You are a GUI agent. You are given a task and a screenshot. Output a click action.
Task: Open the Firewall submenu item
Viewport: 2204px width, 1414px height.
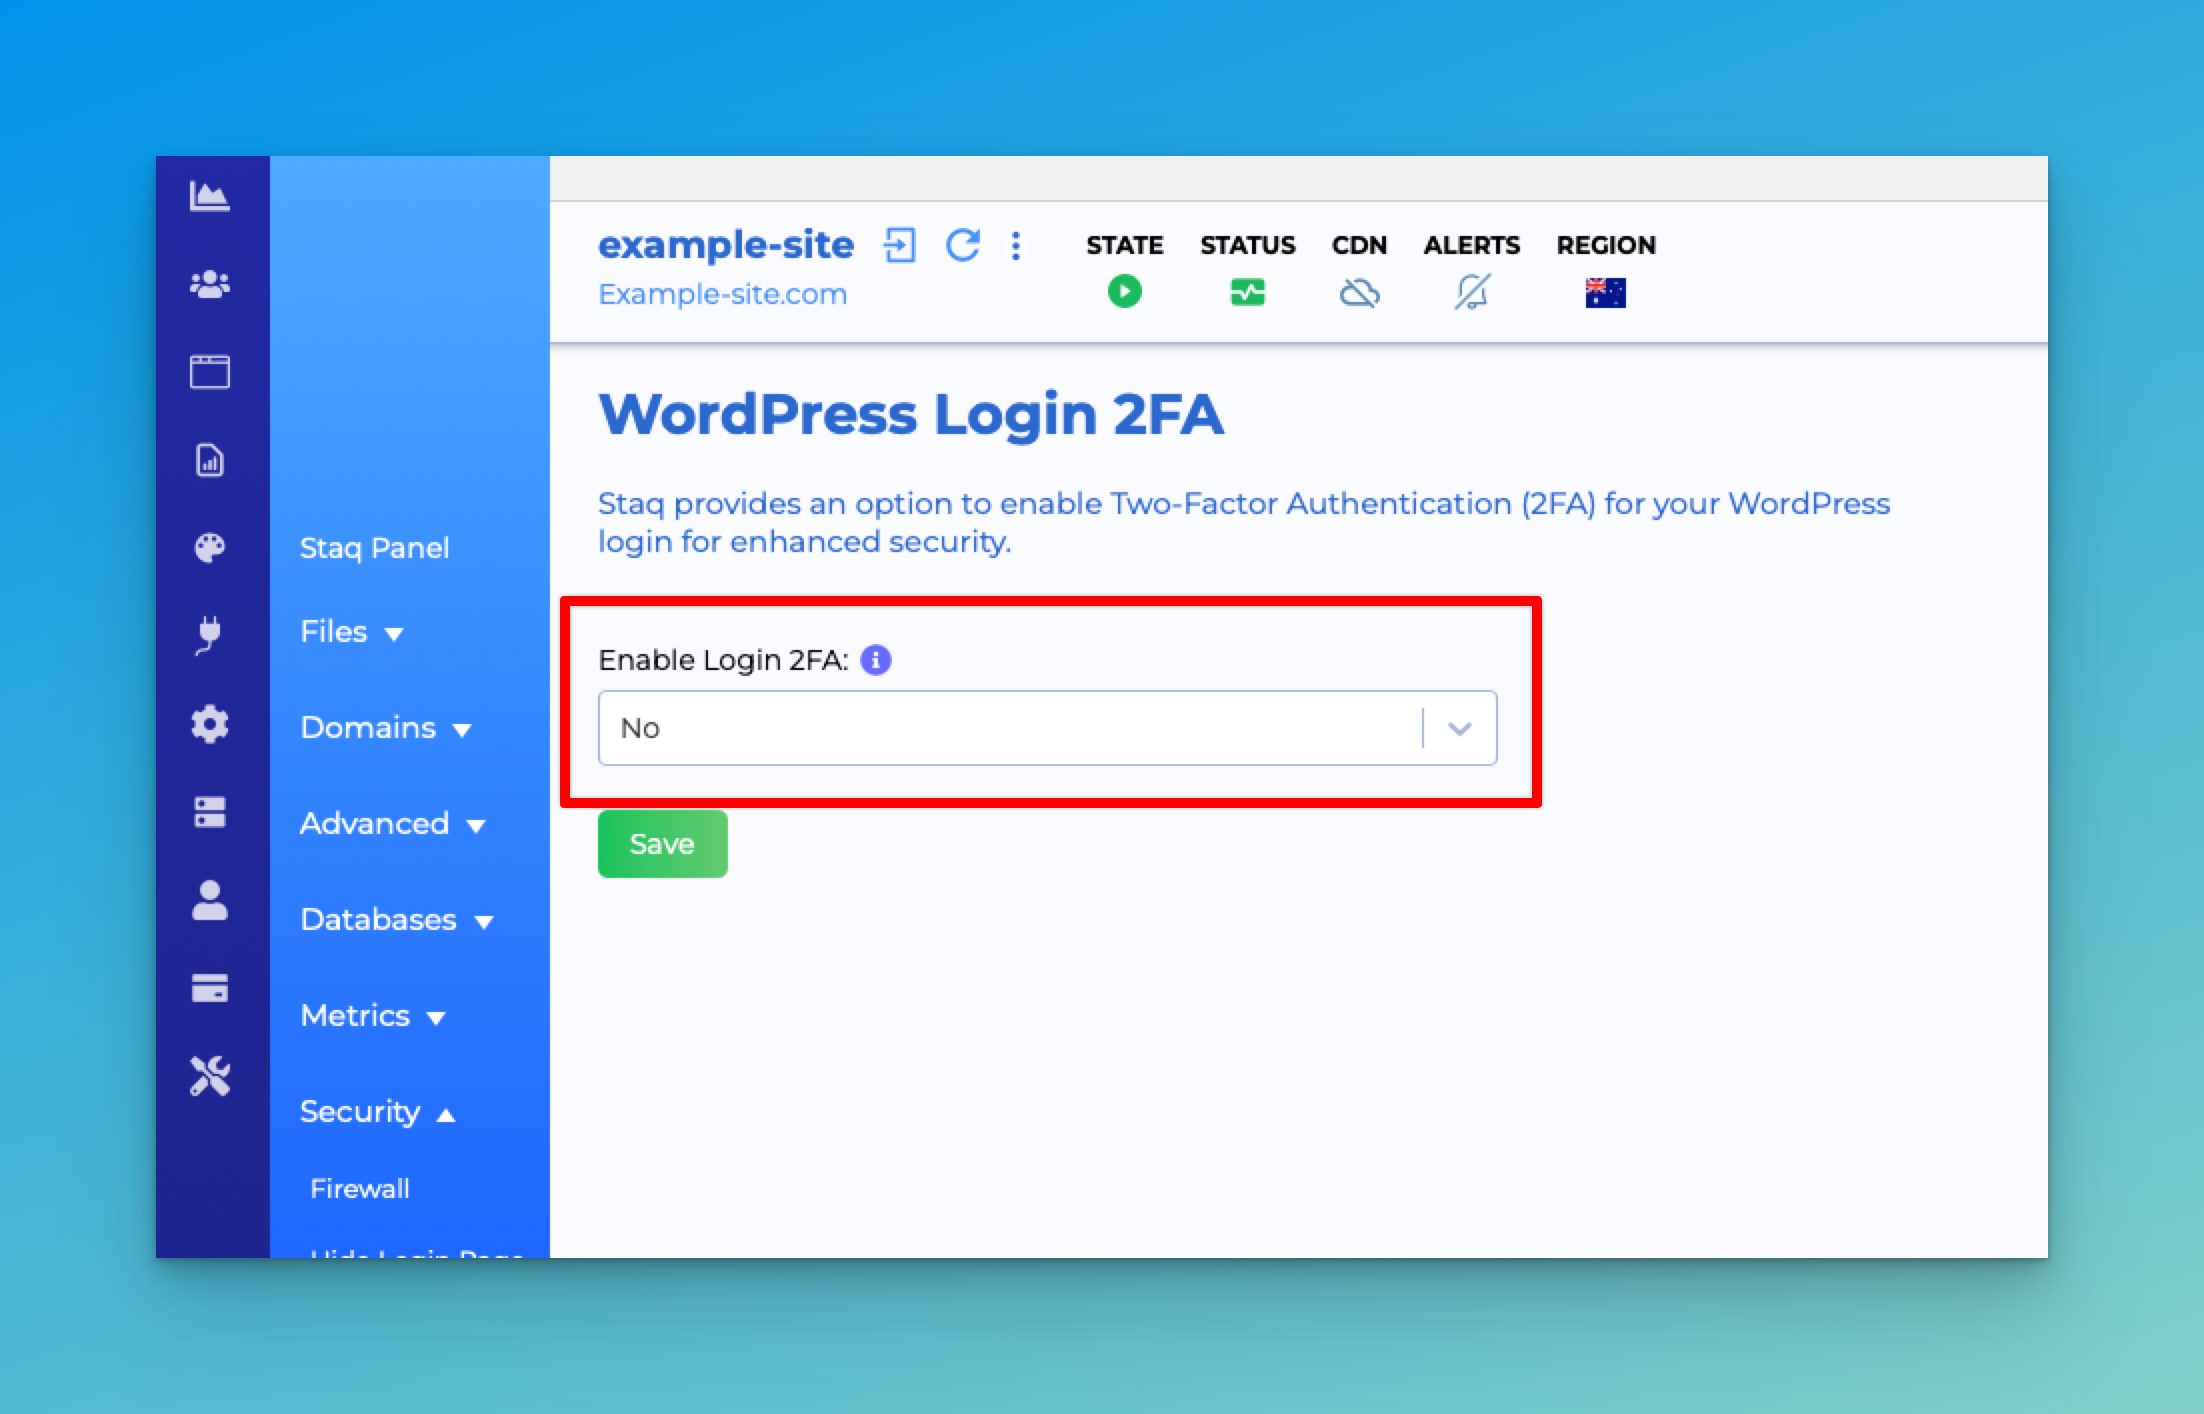[x=360, y=1188]
